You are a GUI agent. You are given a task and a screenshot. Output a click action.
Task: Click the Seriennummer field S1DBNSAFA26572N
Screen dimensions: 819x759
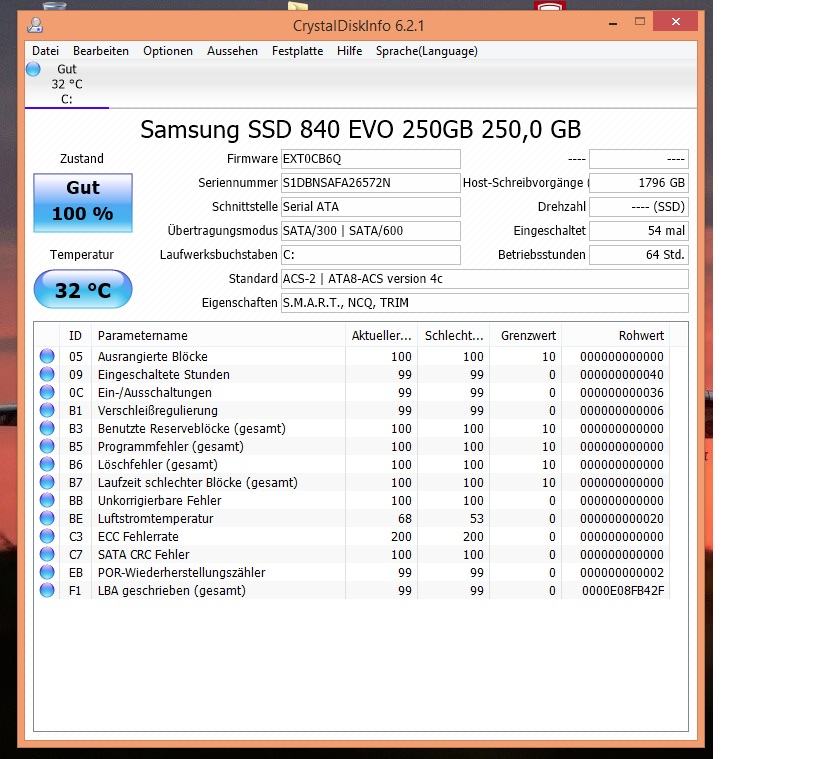(x=371, y=183)
